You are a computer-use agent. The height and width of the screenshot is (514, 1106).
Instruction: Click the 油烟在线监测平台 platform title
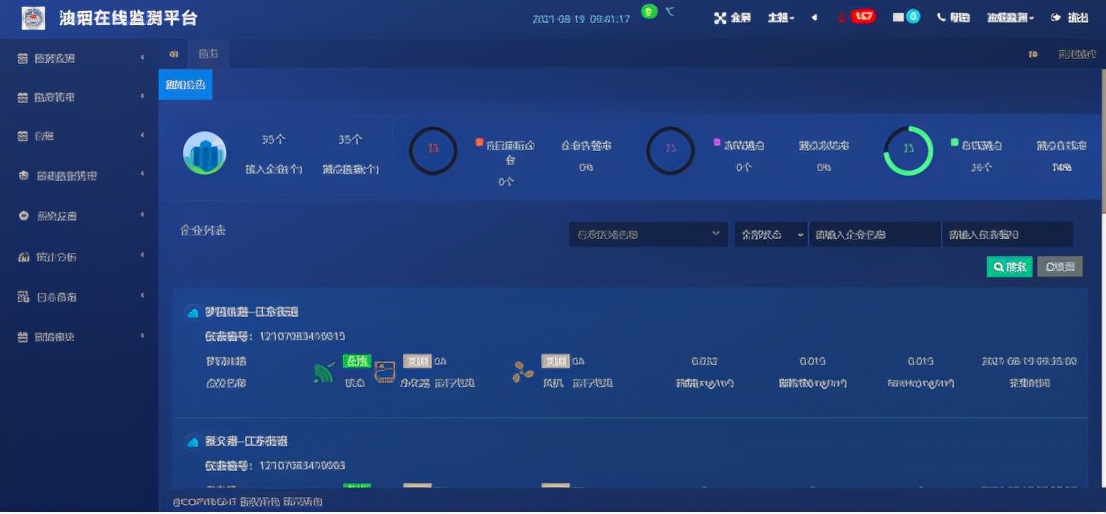tap(128, 18)
